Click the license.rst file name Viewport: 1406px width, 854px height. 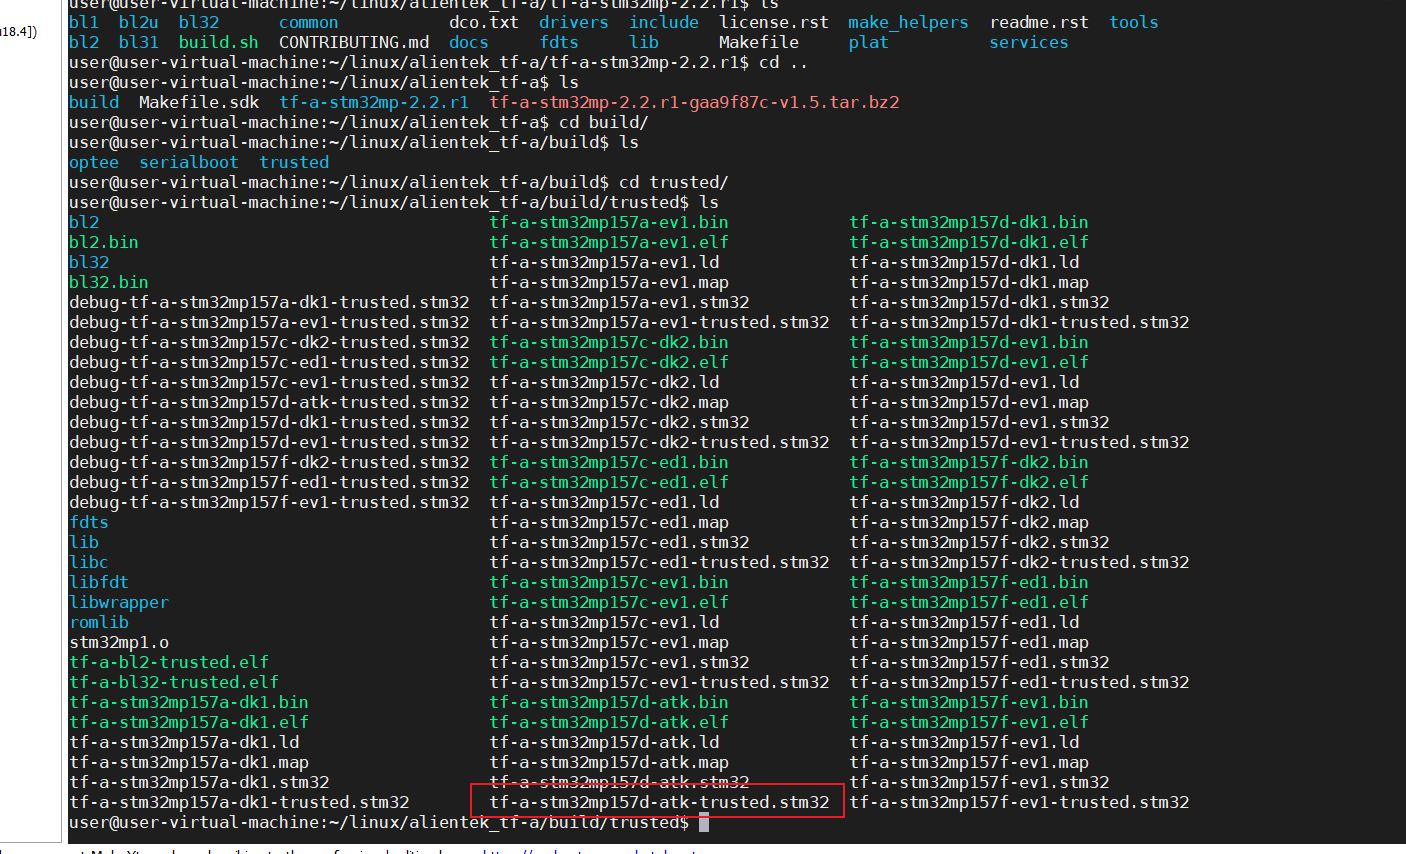click(774, 22)
